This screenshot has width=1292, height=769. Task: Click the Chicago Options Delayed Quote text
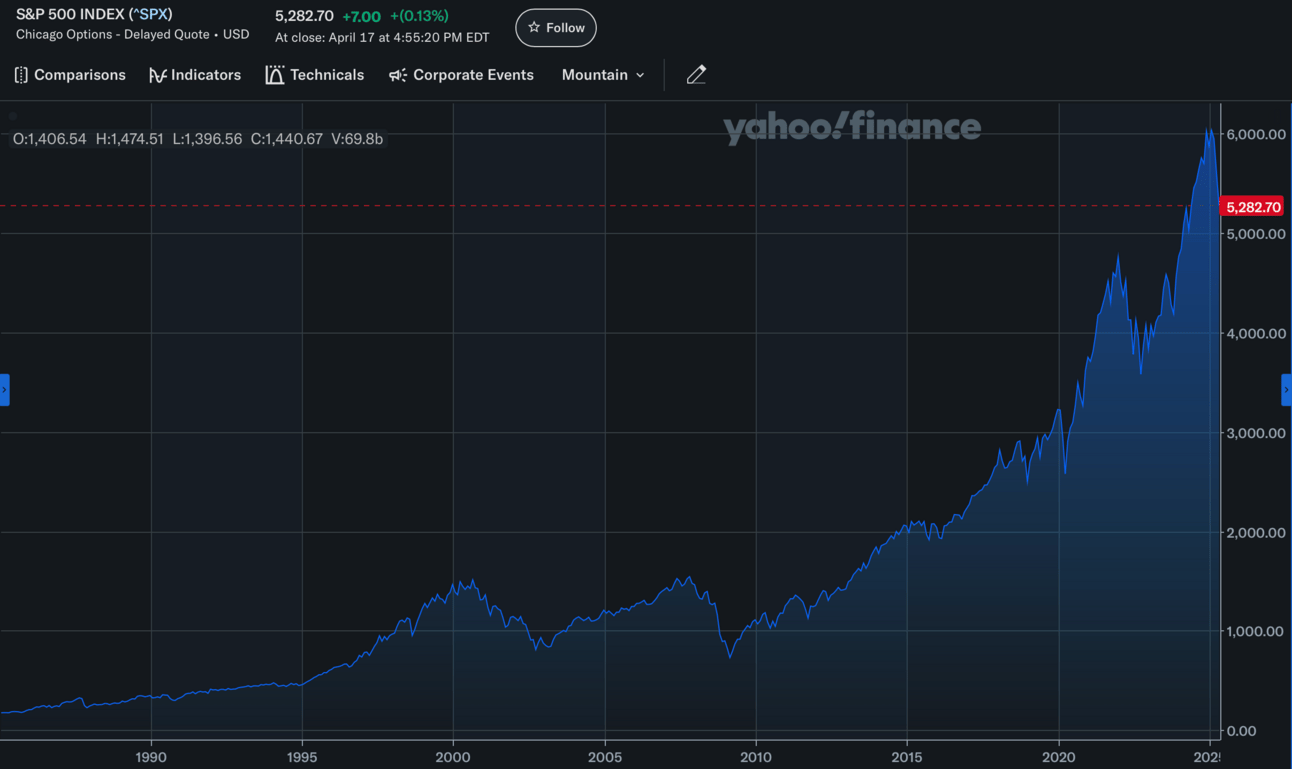click(x=132, y=34)
